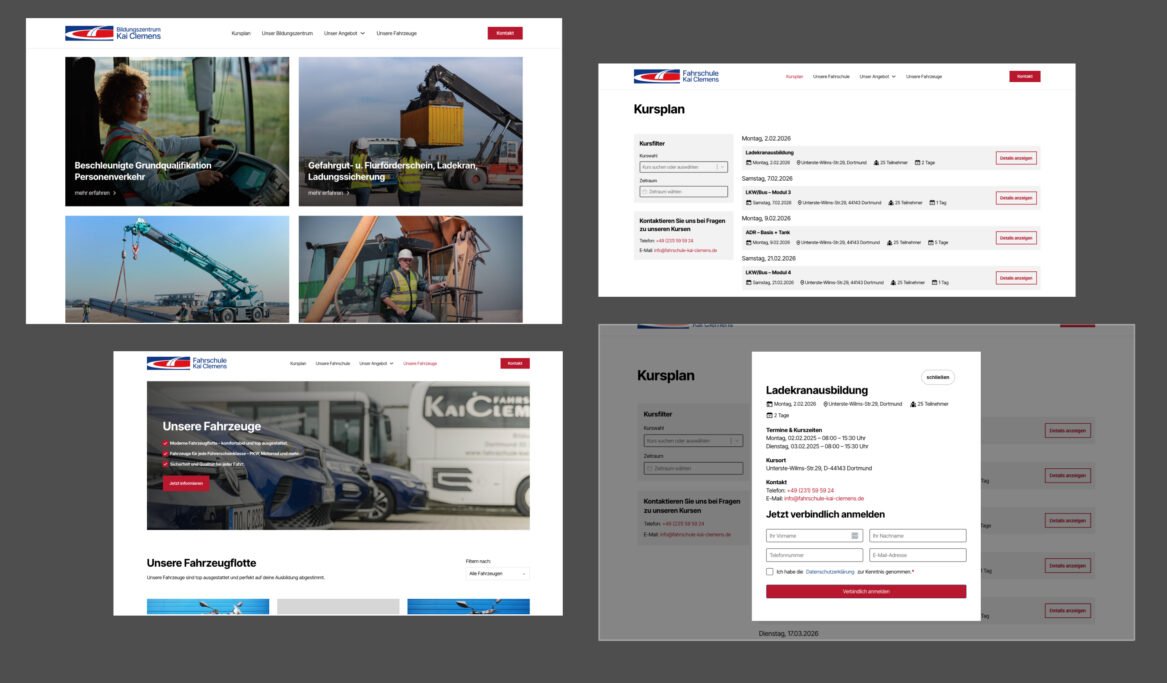Screen dimensions: 1167x683
Task: Tick the Datenschutzerklärung consent checkbox
Action: [770, 572]
